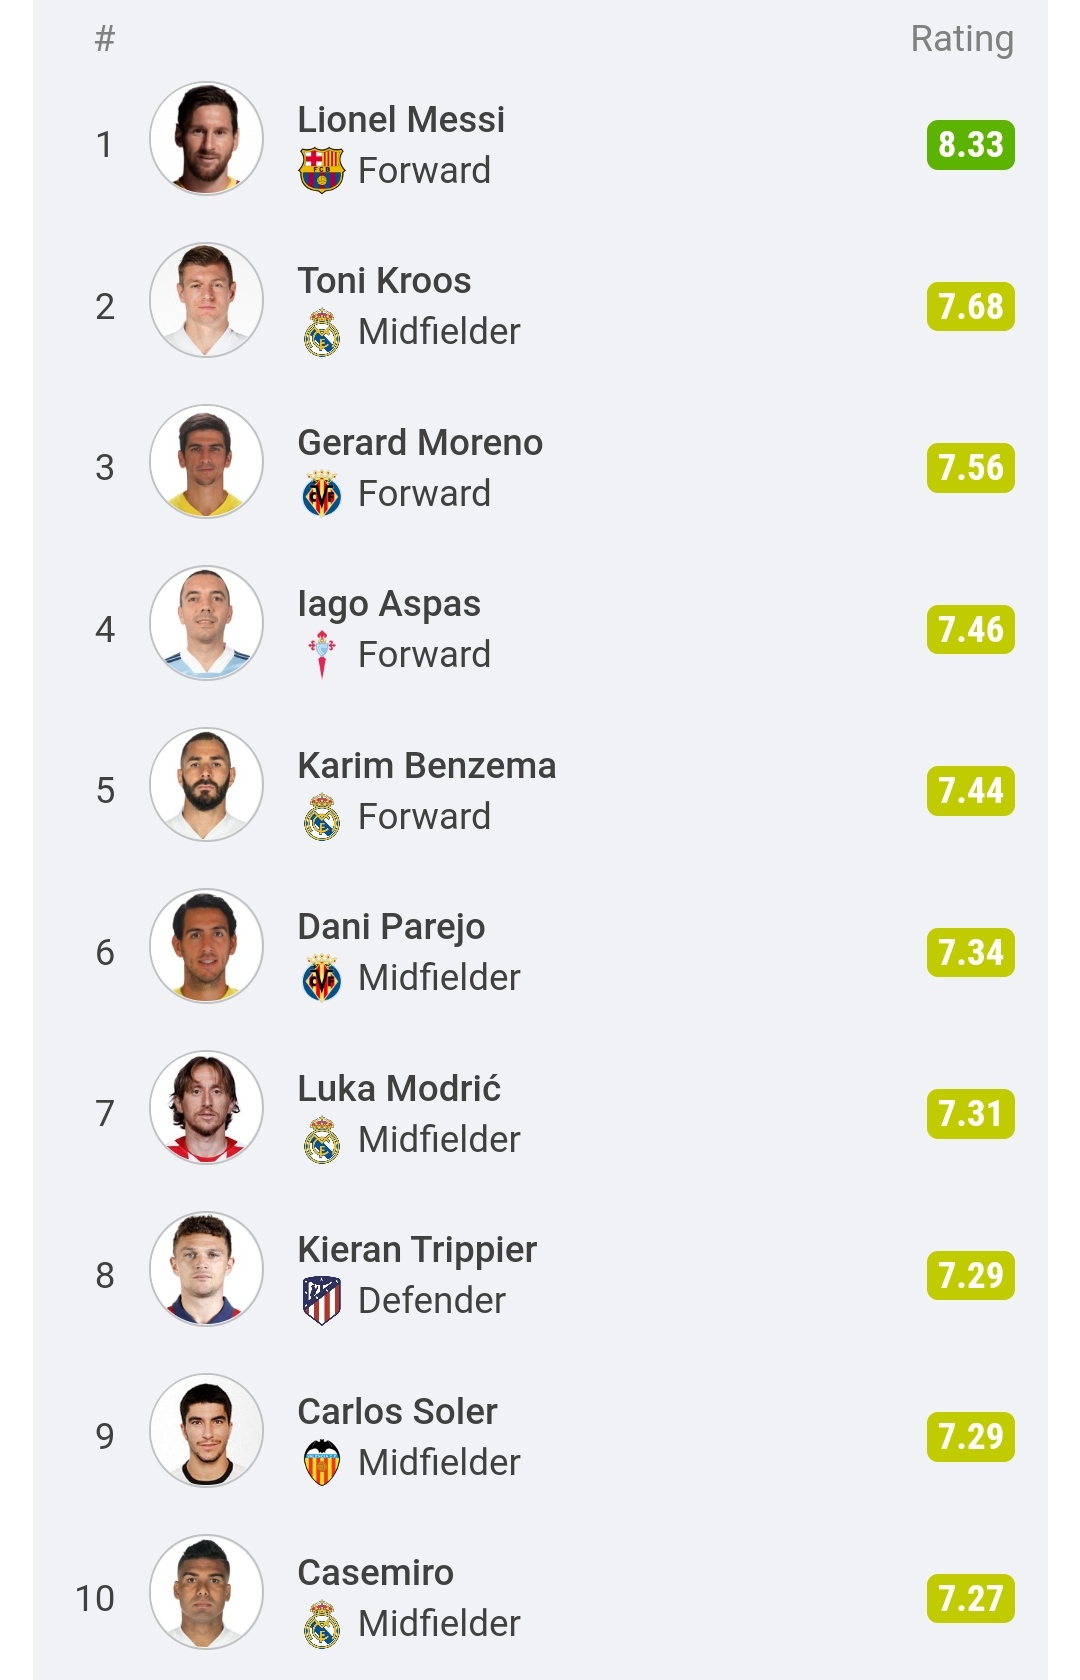Click Valencia crest under Carlos Soler
Viewport: 1080px width, 1680px height.
coord(321,1462)
